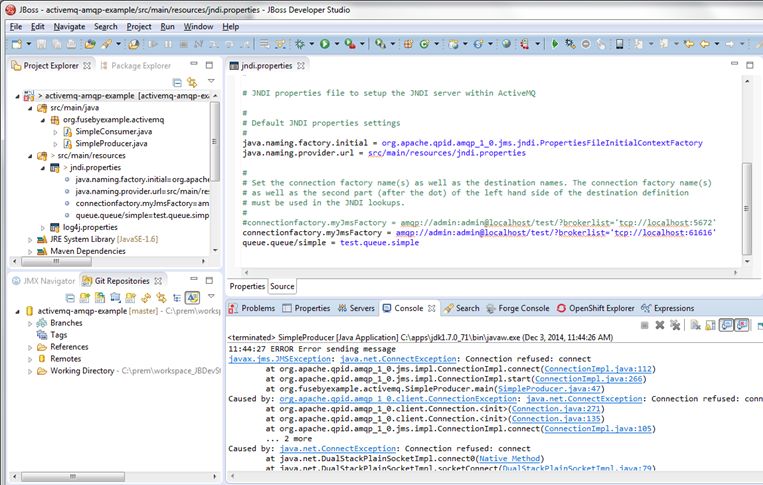This screenshot has height=485, width=763.
Task: Switch to JMX Navigator tab
Action: tap(44, 281)
